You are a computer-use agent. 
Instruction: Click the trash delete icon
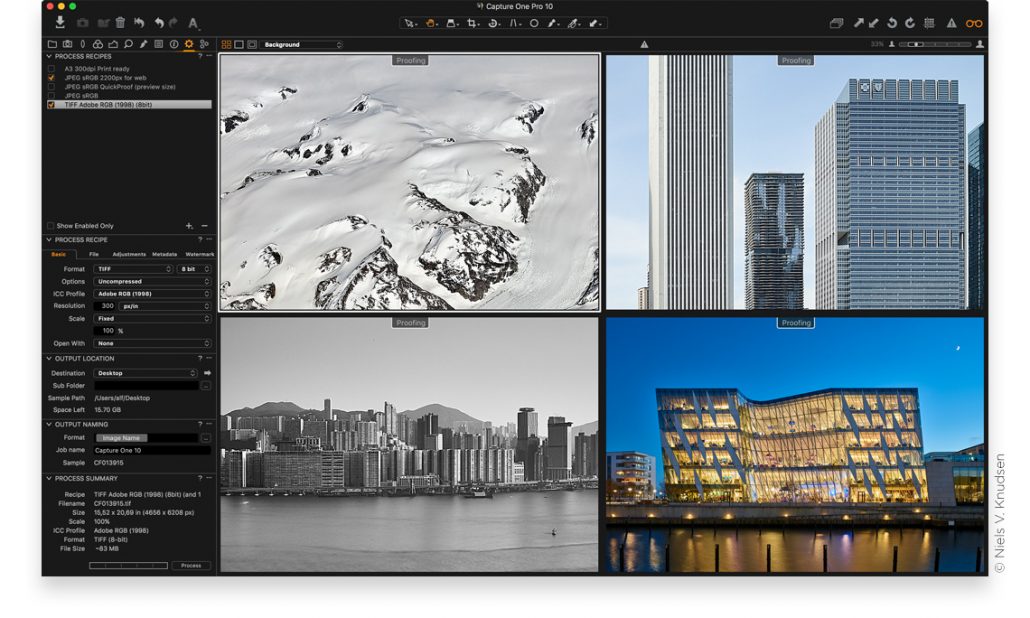point(120,22)
